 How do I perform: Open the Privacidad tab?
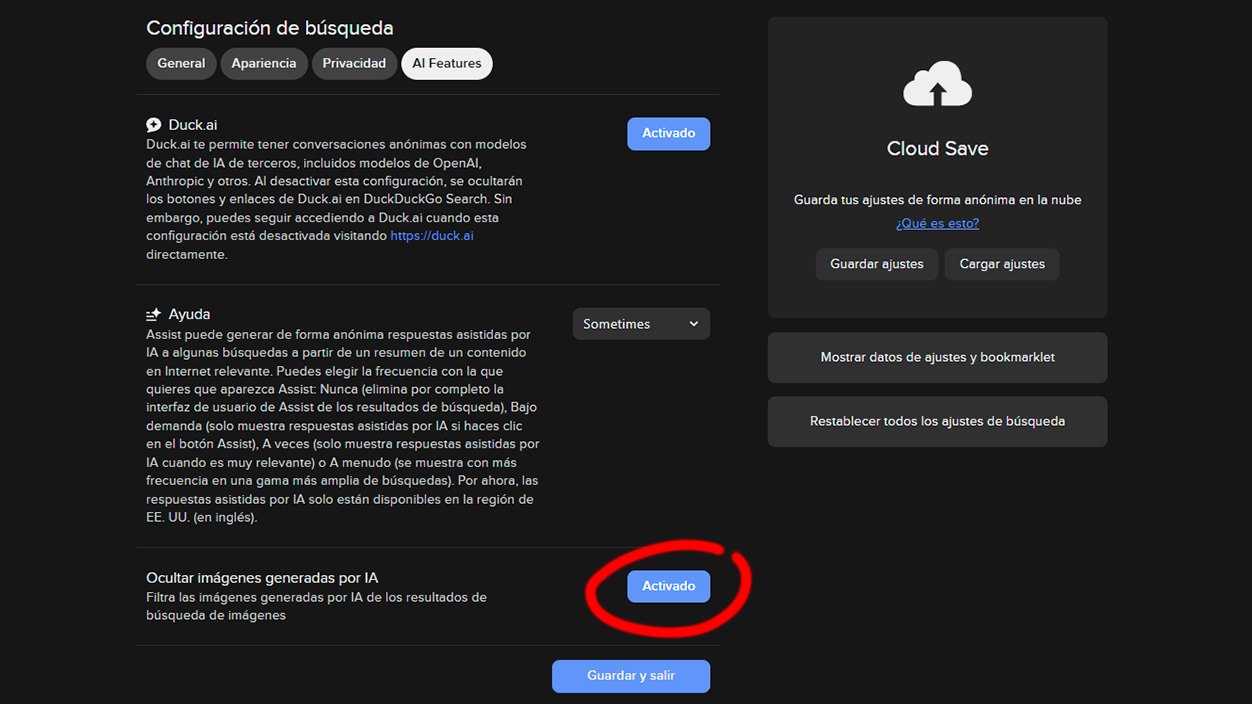tap(354, 63)
